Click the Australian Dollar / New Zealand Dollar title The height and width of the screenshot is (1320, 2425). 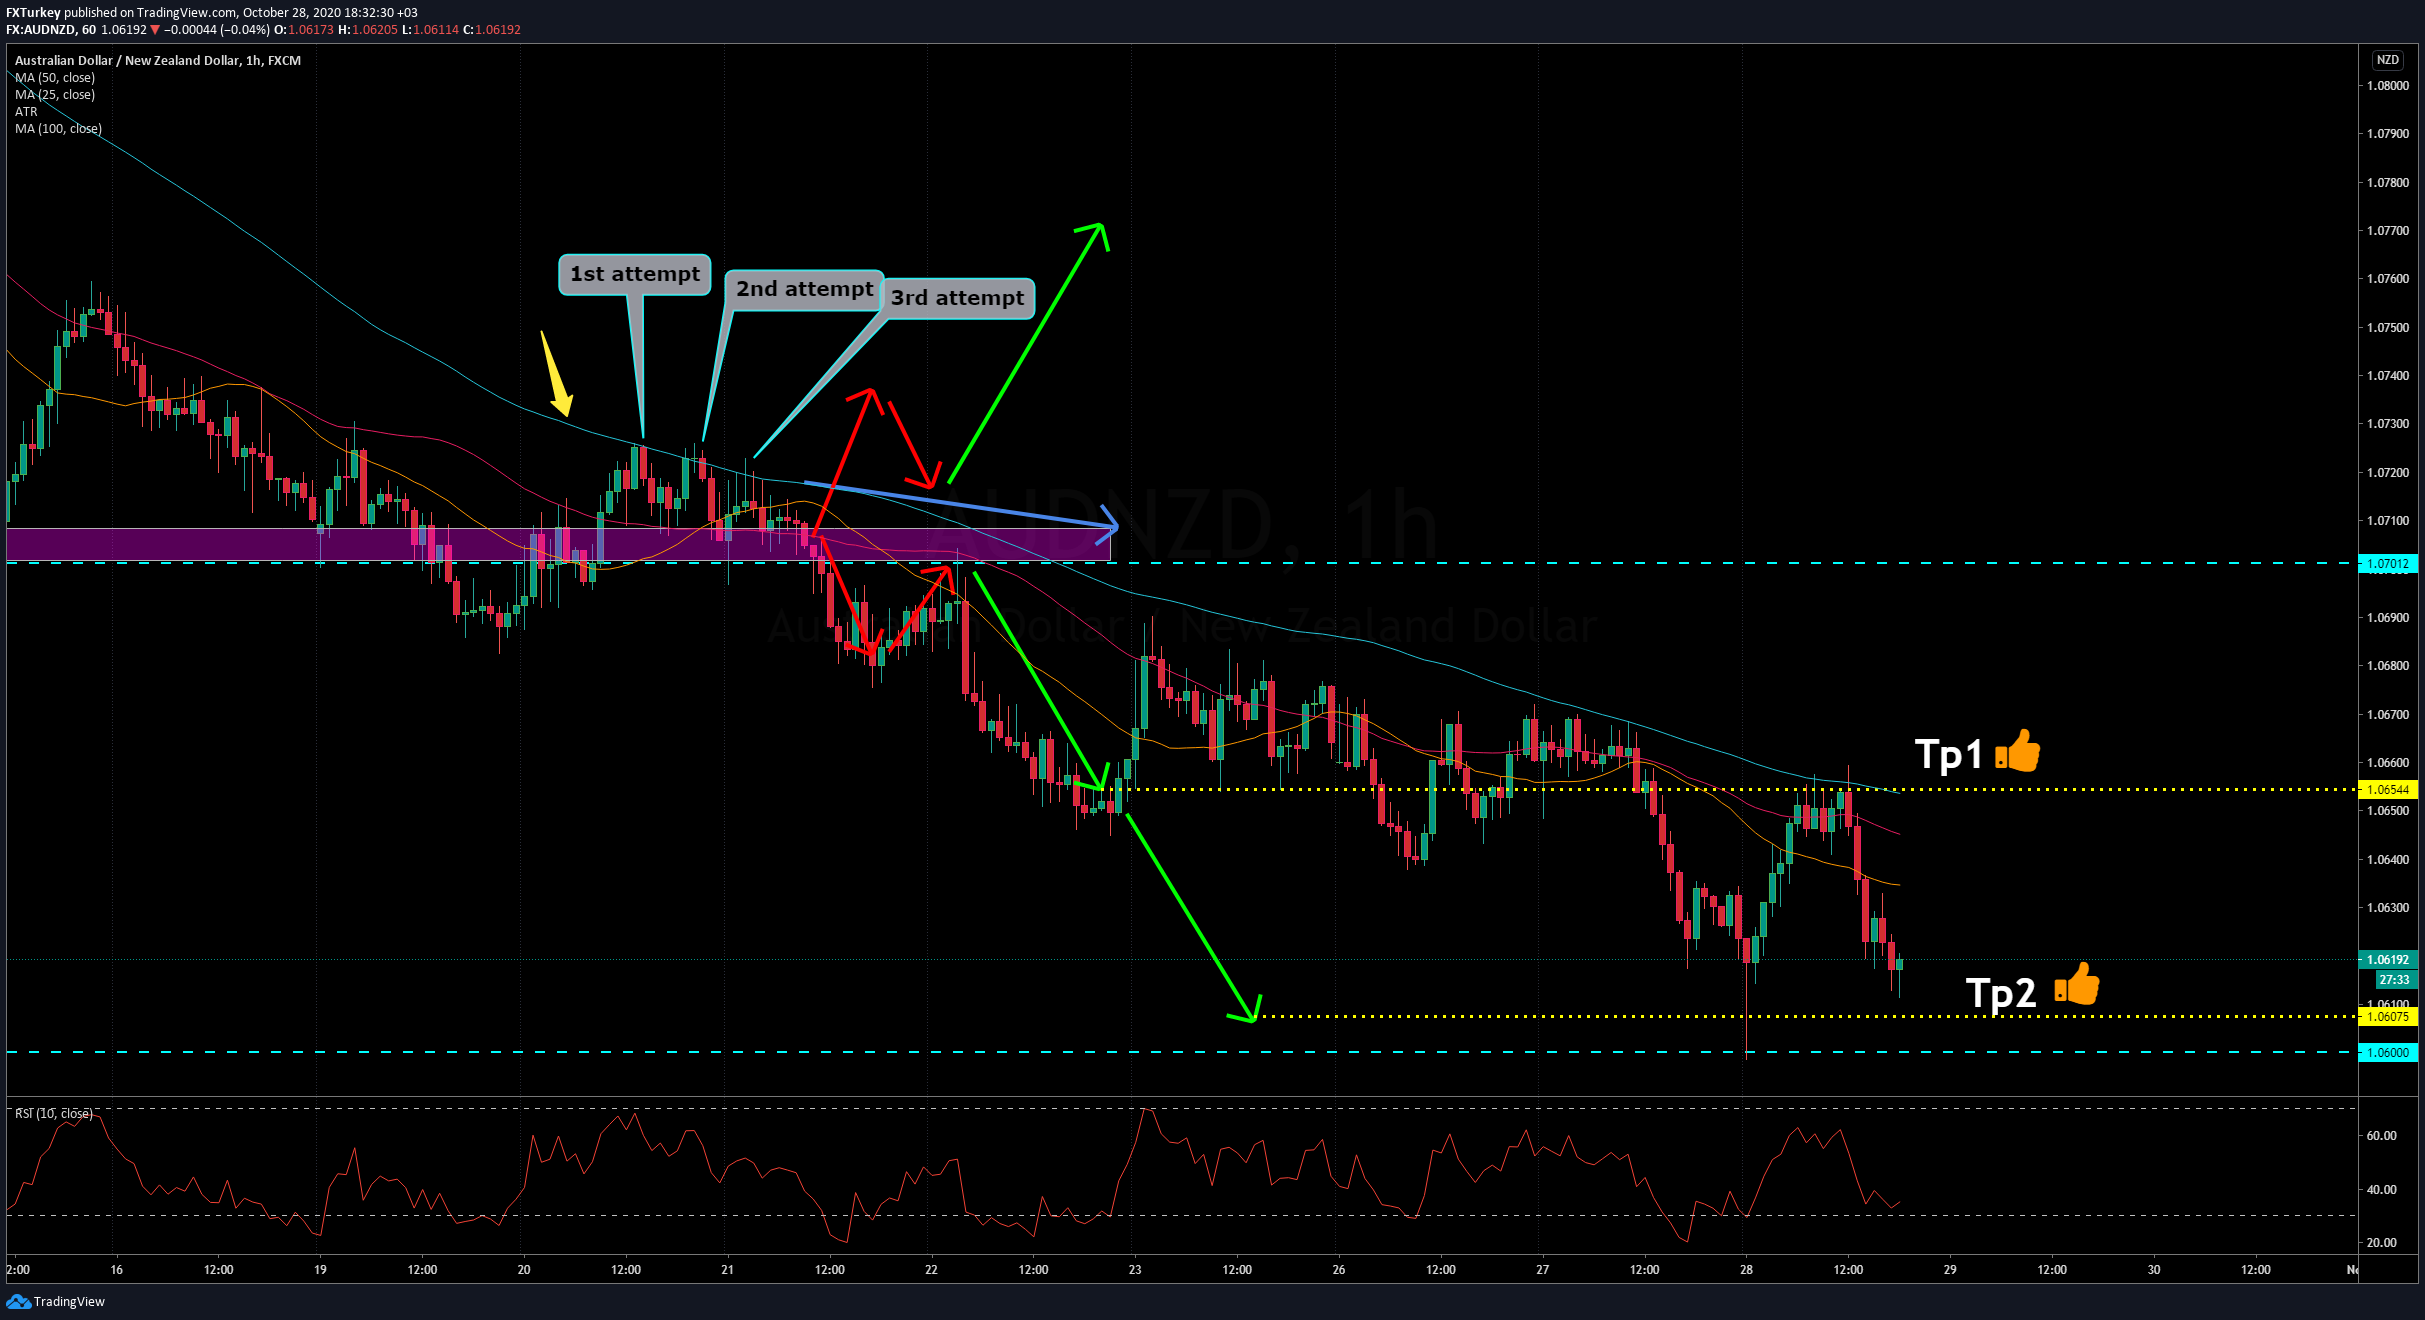coord(157,60)
